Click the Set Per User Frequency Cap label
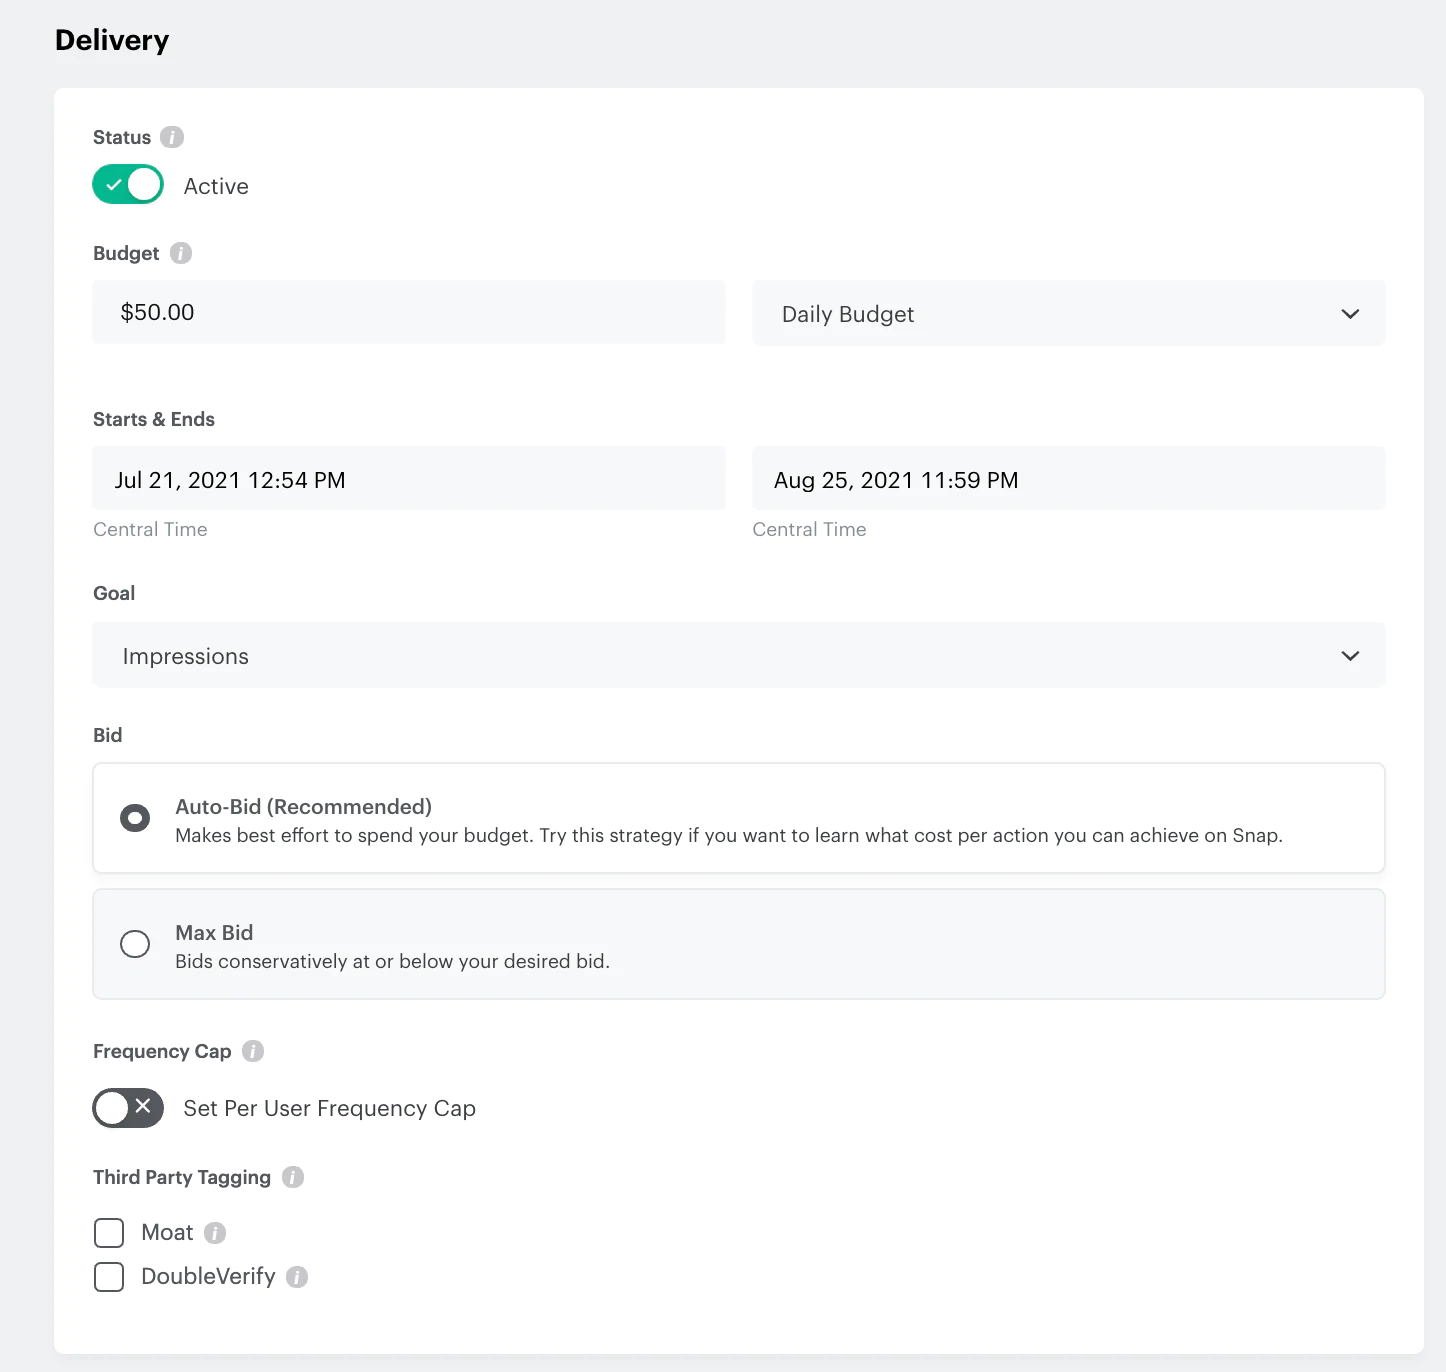 coord(329,1109)
